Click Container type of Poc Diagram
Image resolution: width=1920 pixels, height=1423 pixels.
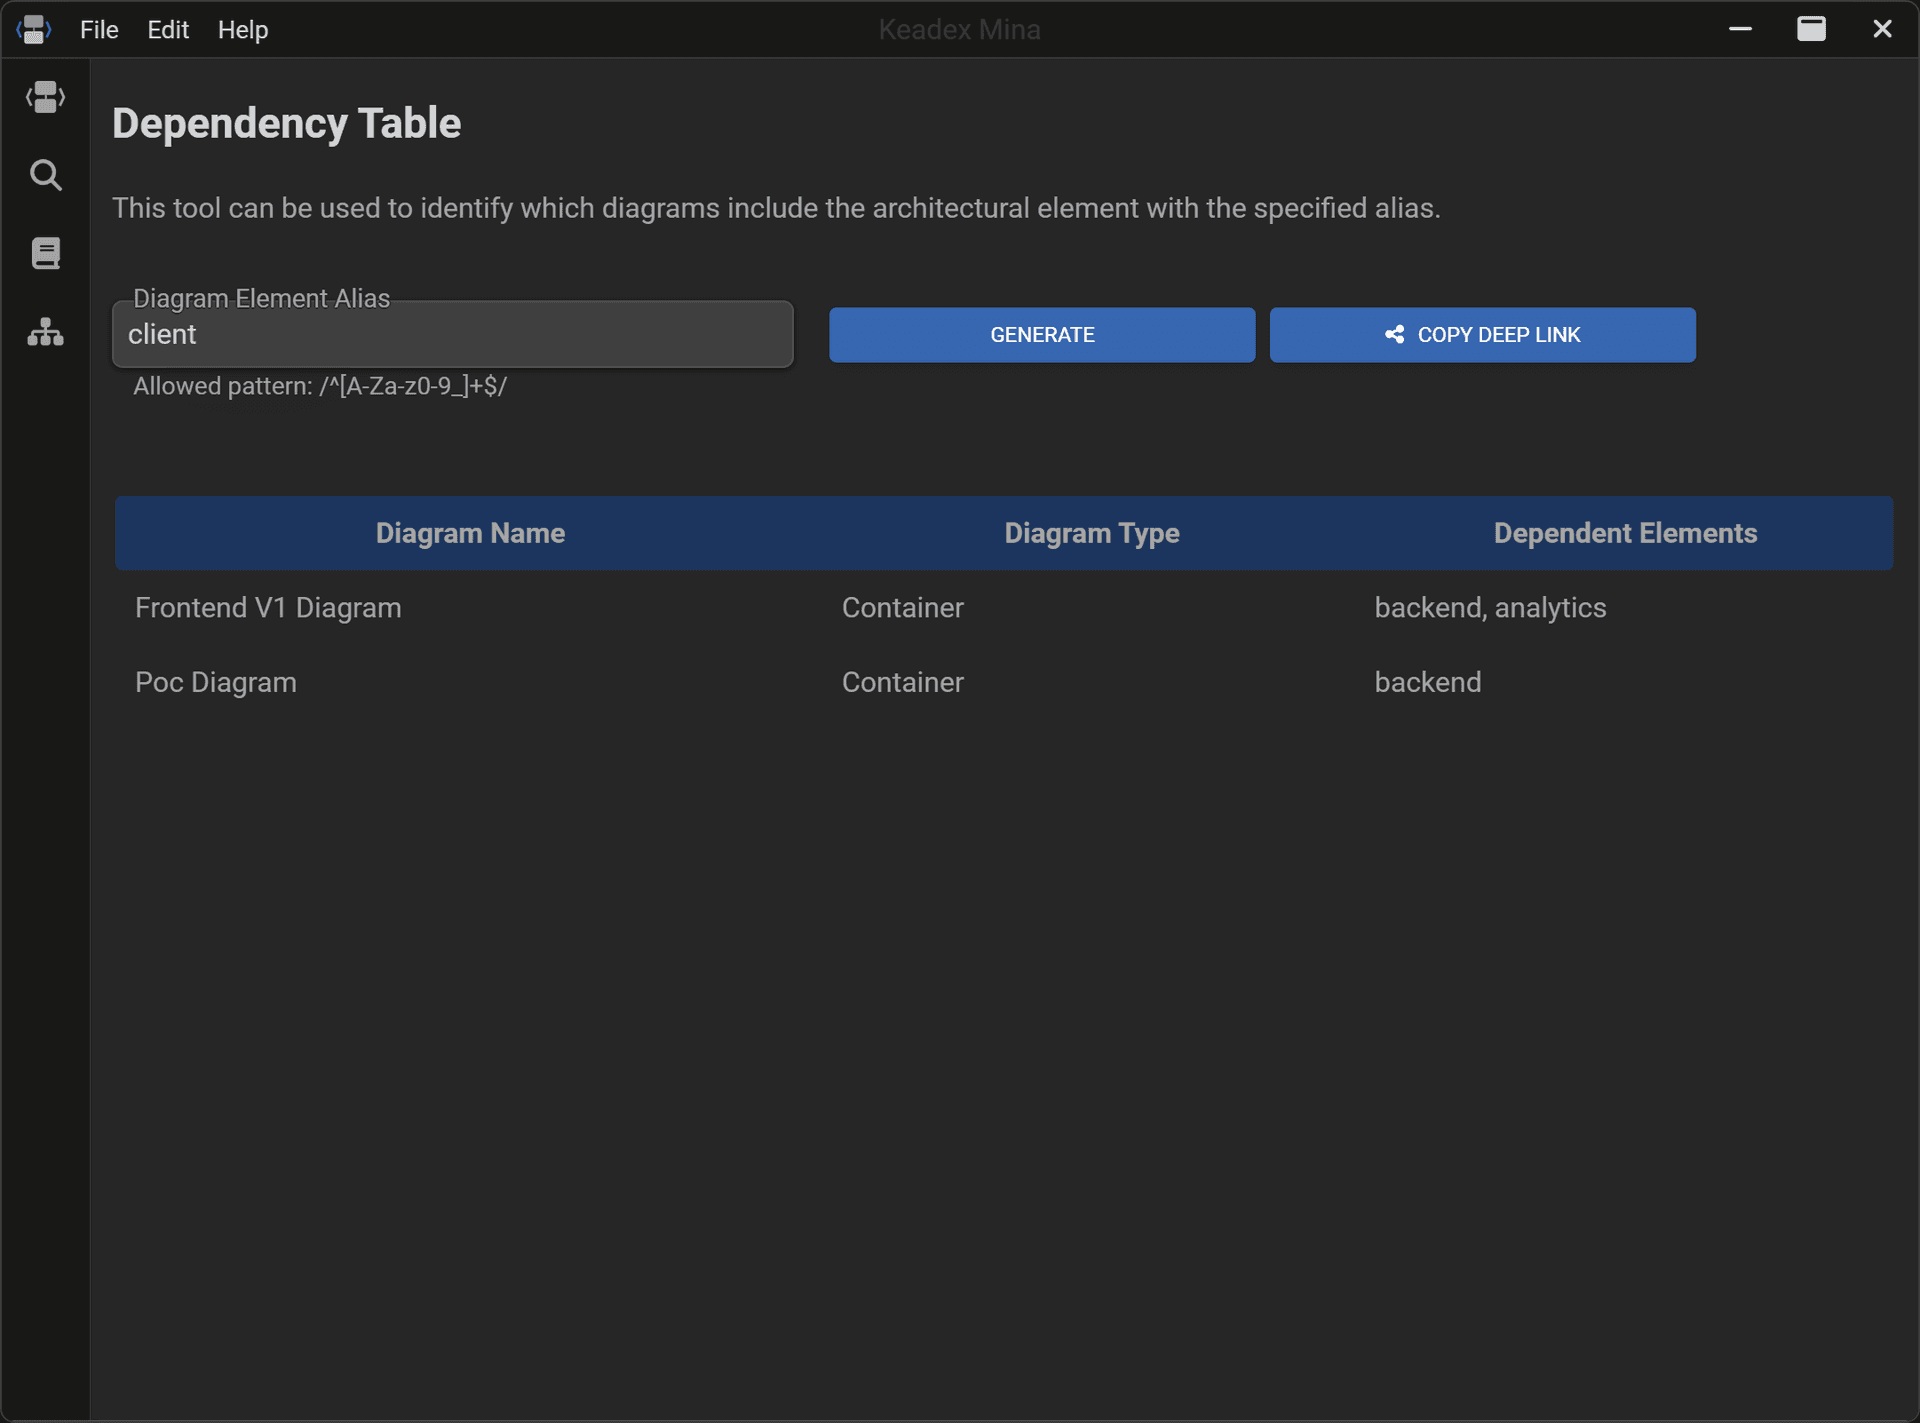903,682
